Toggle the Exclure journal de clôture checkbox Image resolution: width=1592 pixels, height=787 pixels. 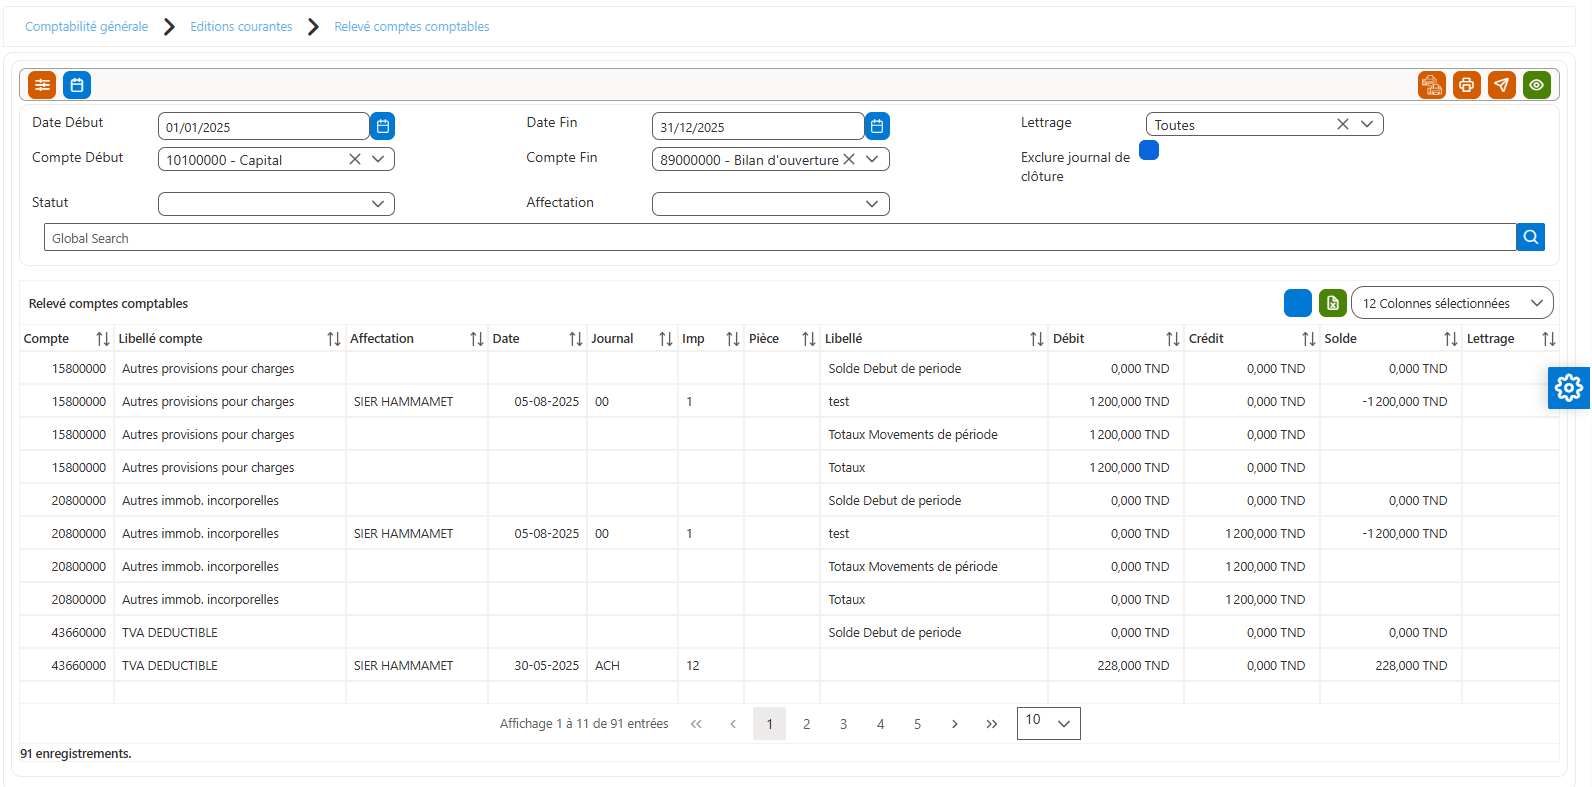1149,150
